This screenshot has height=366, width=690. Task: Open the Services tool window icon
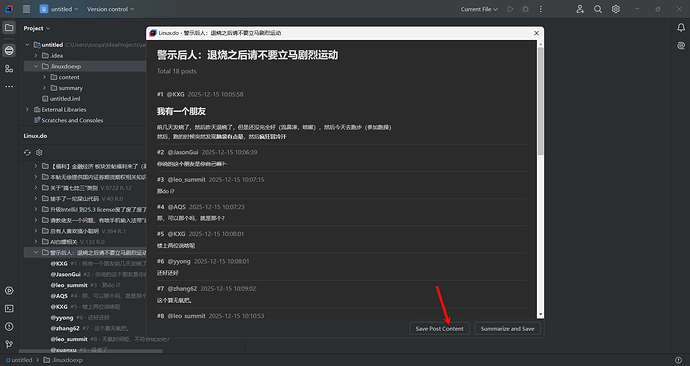[x=9, y=291]
